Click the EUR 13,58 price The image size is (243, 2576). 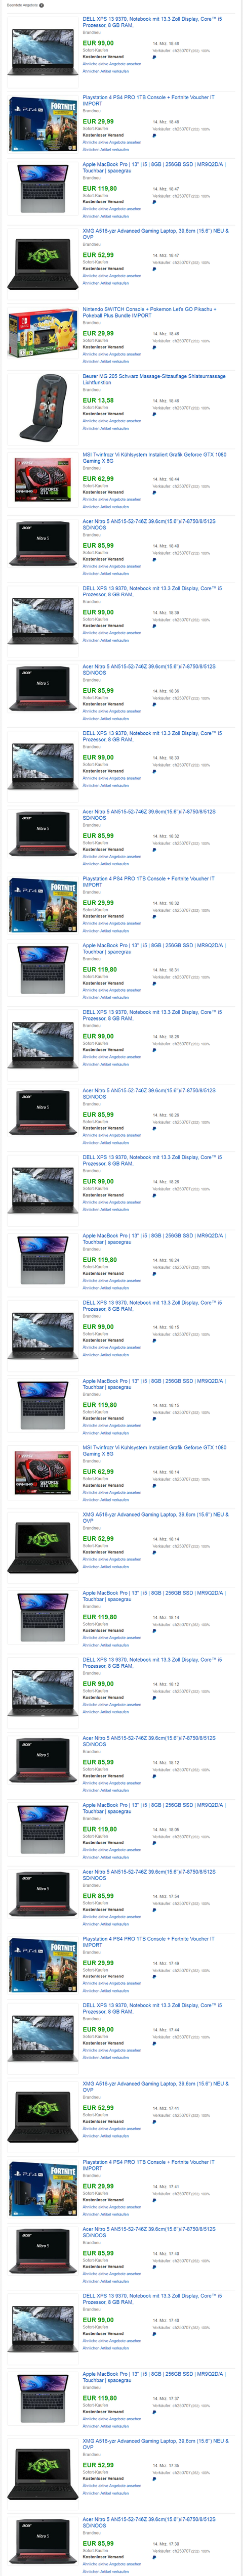(x=98, y=400)
